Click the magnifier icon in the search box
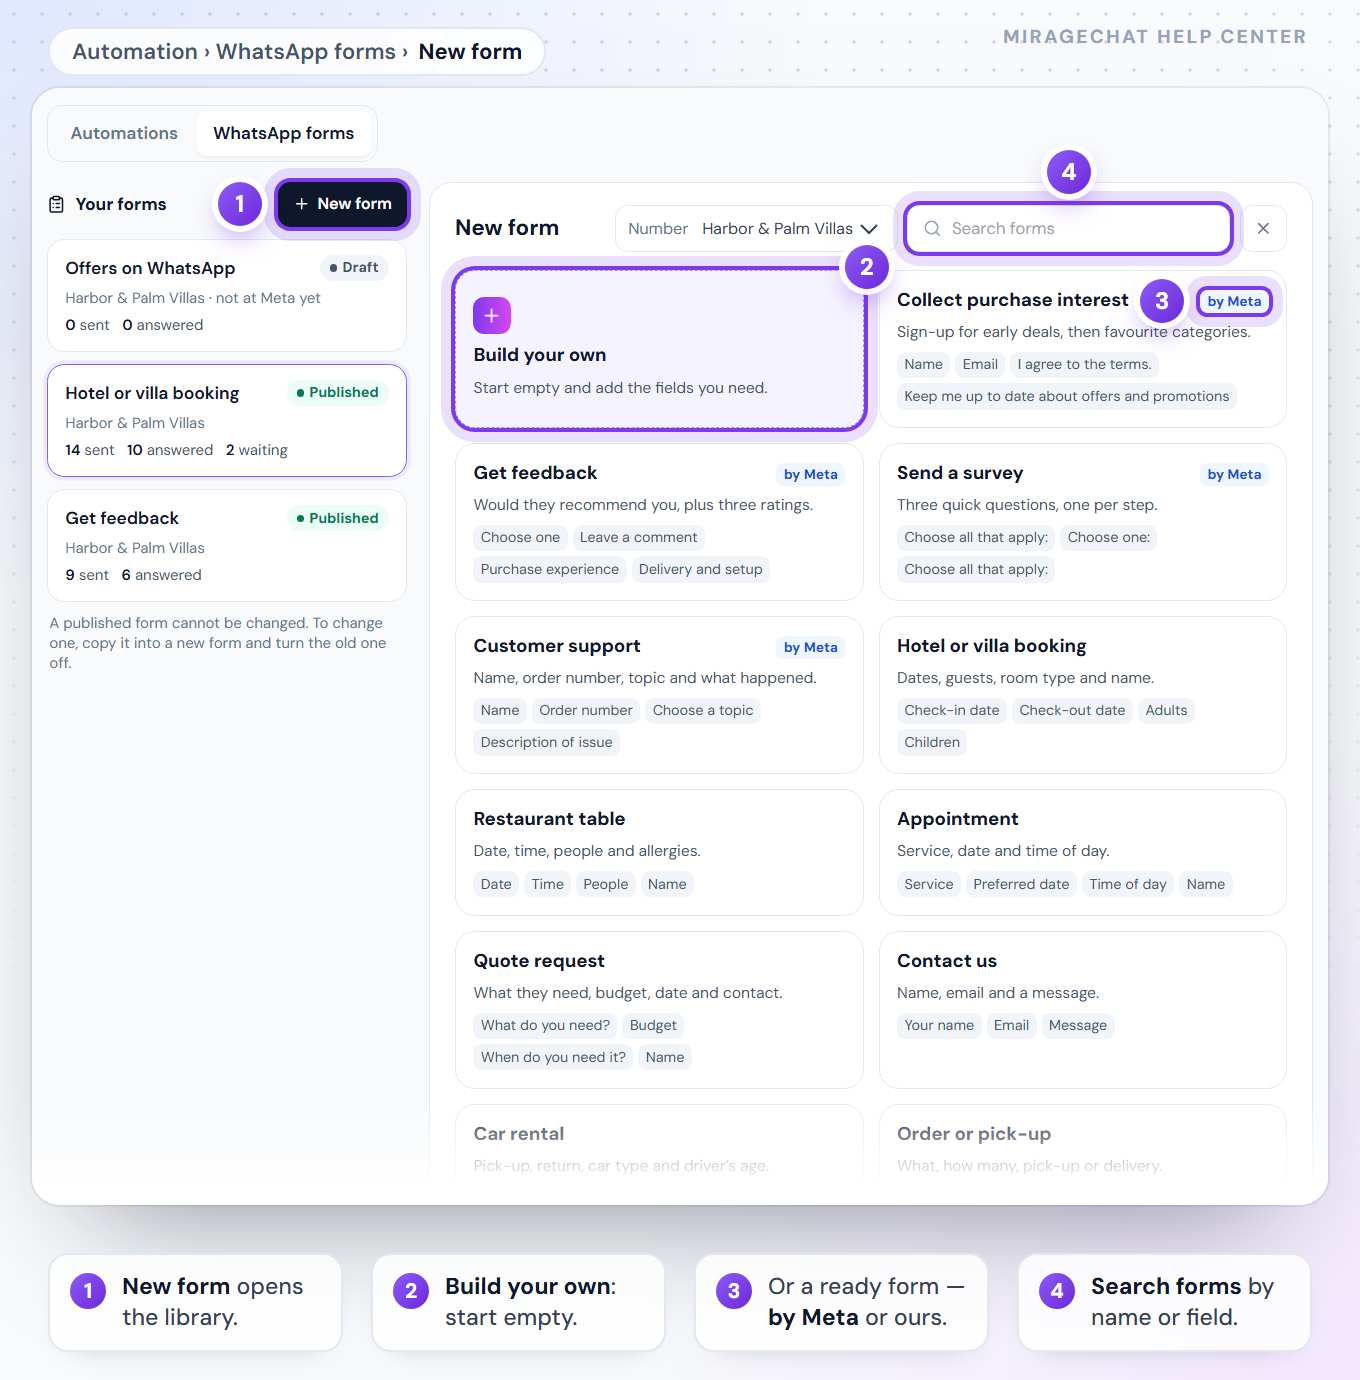This screenshot has height=1380, width=1360. tap(932, 228)
